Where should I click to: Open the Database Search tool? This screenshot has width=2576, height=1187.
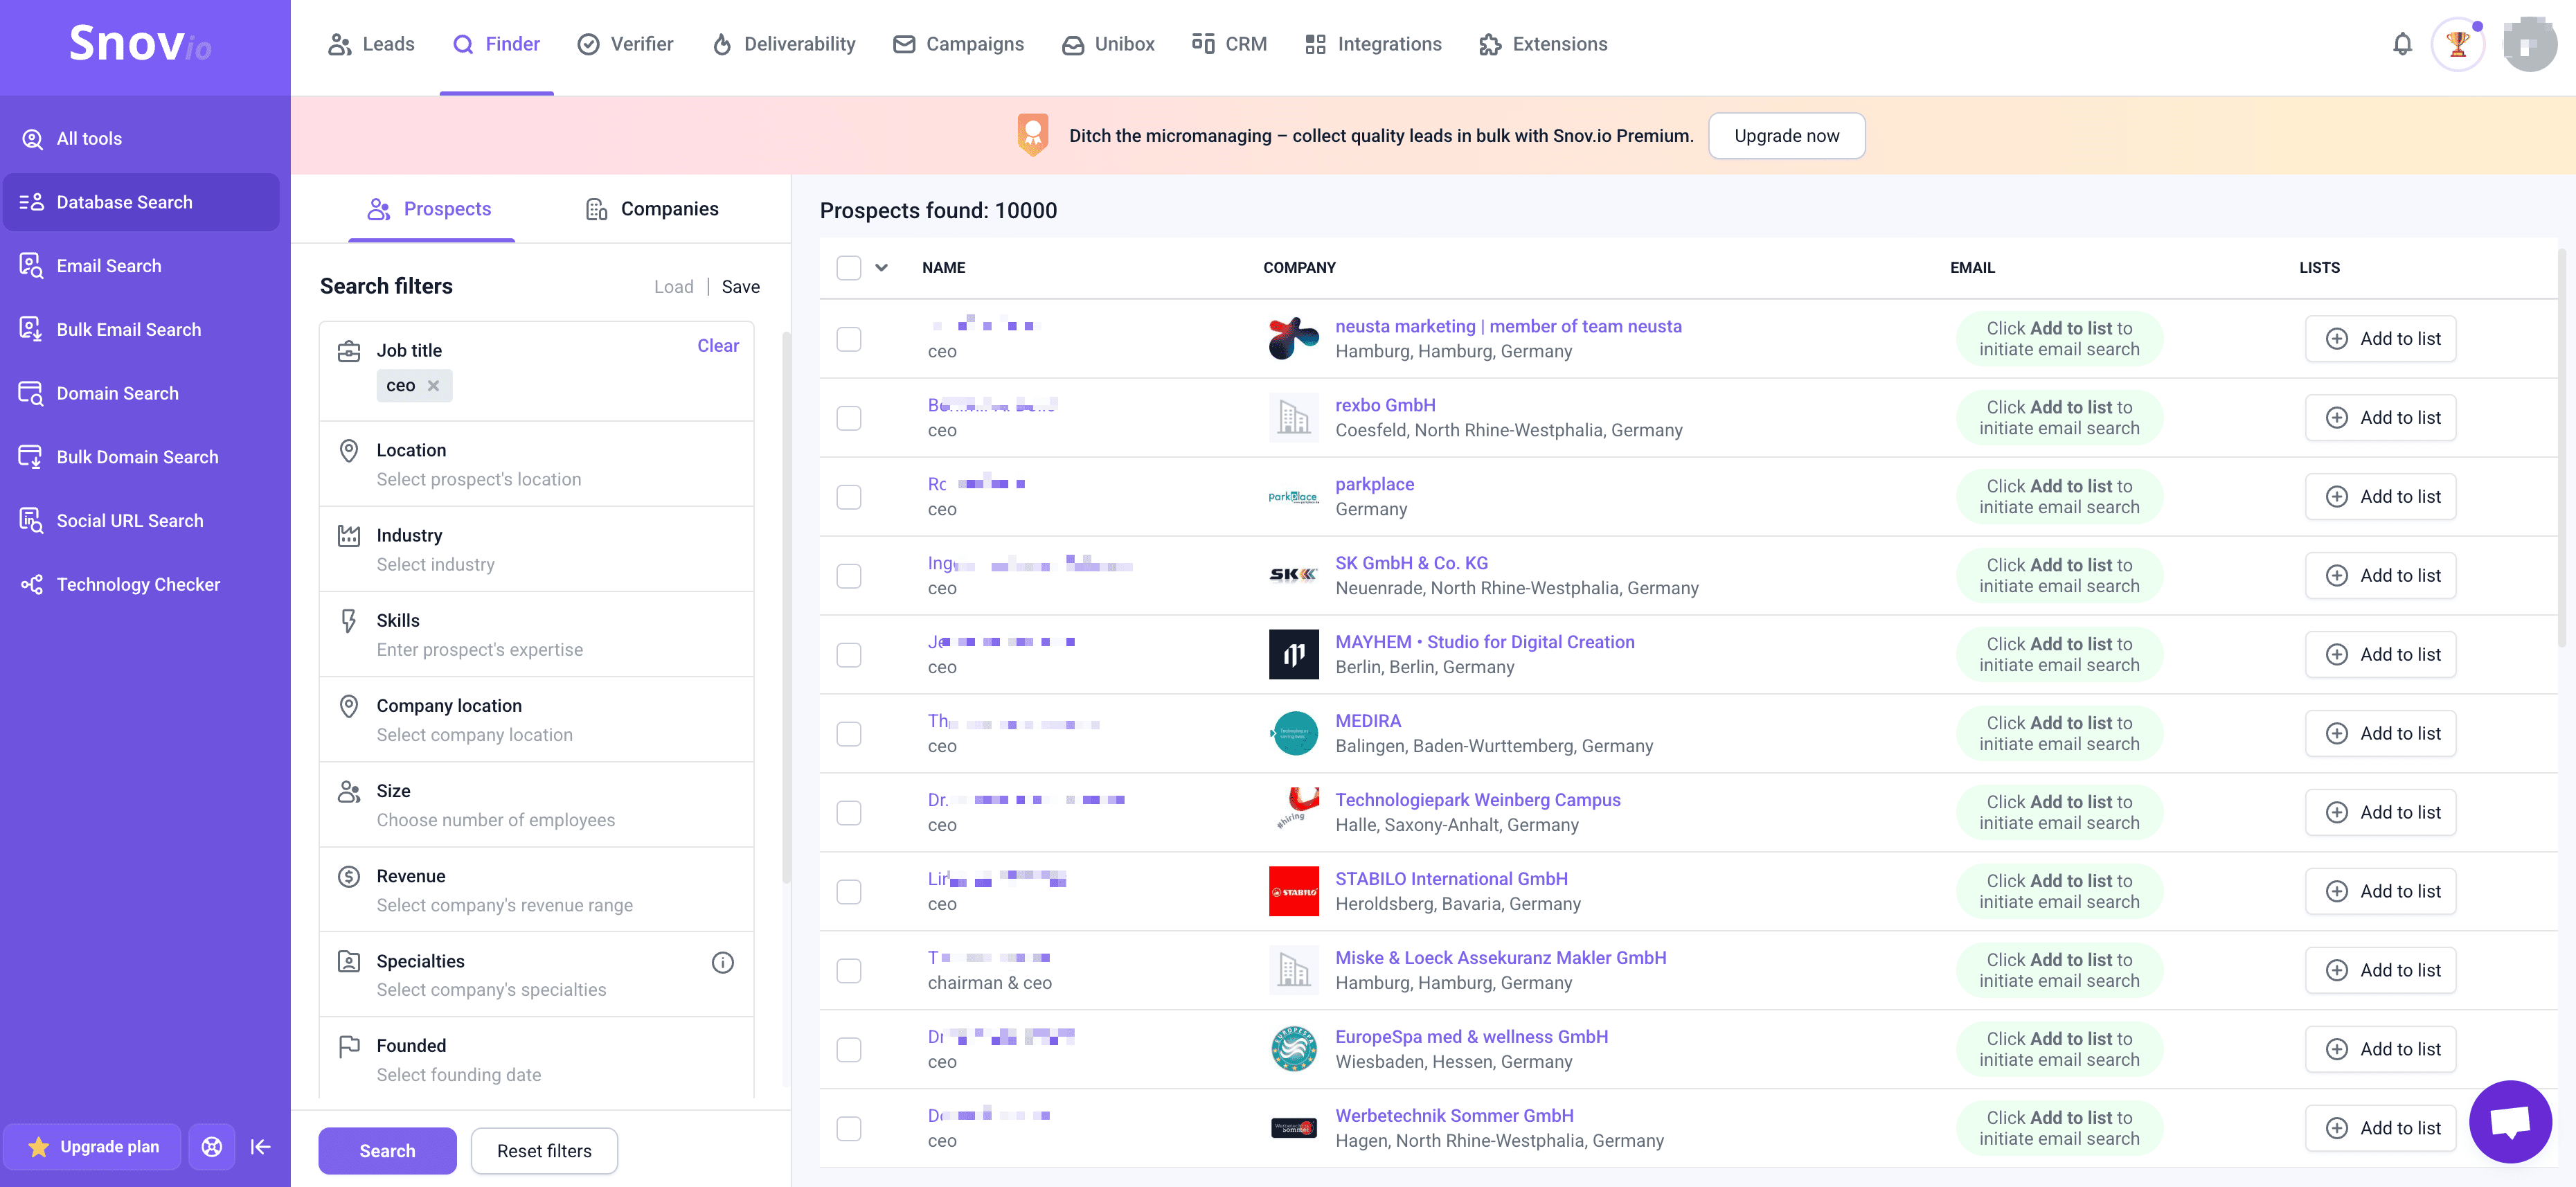[x=124, y=201]
